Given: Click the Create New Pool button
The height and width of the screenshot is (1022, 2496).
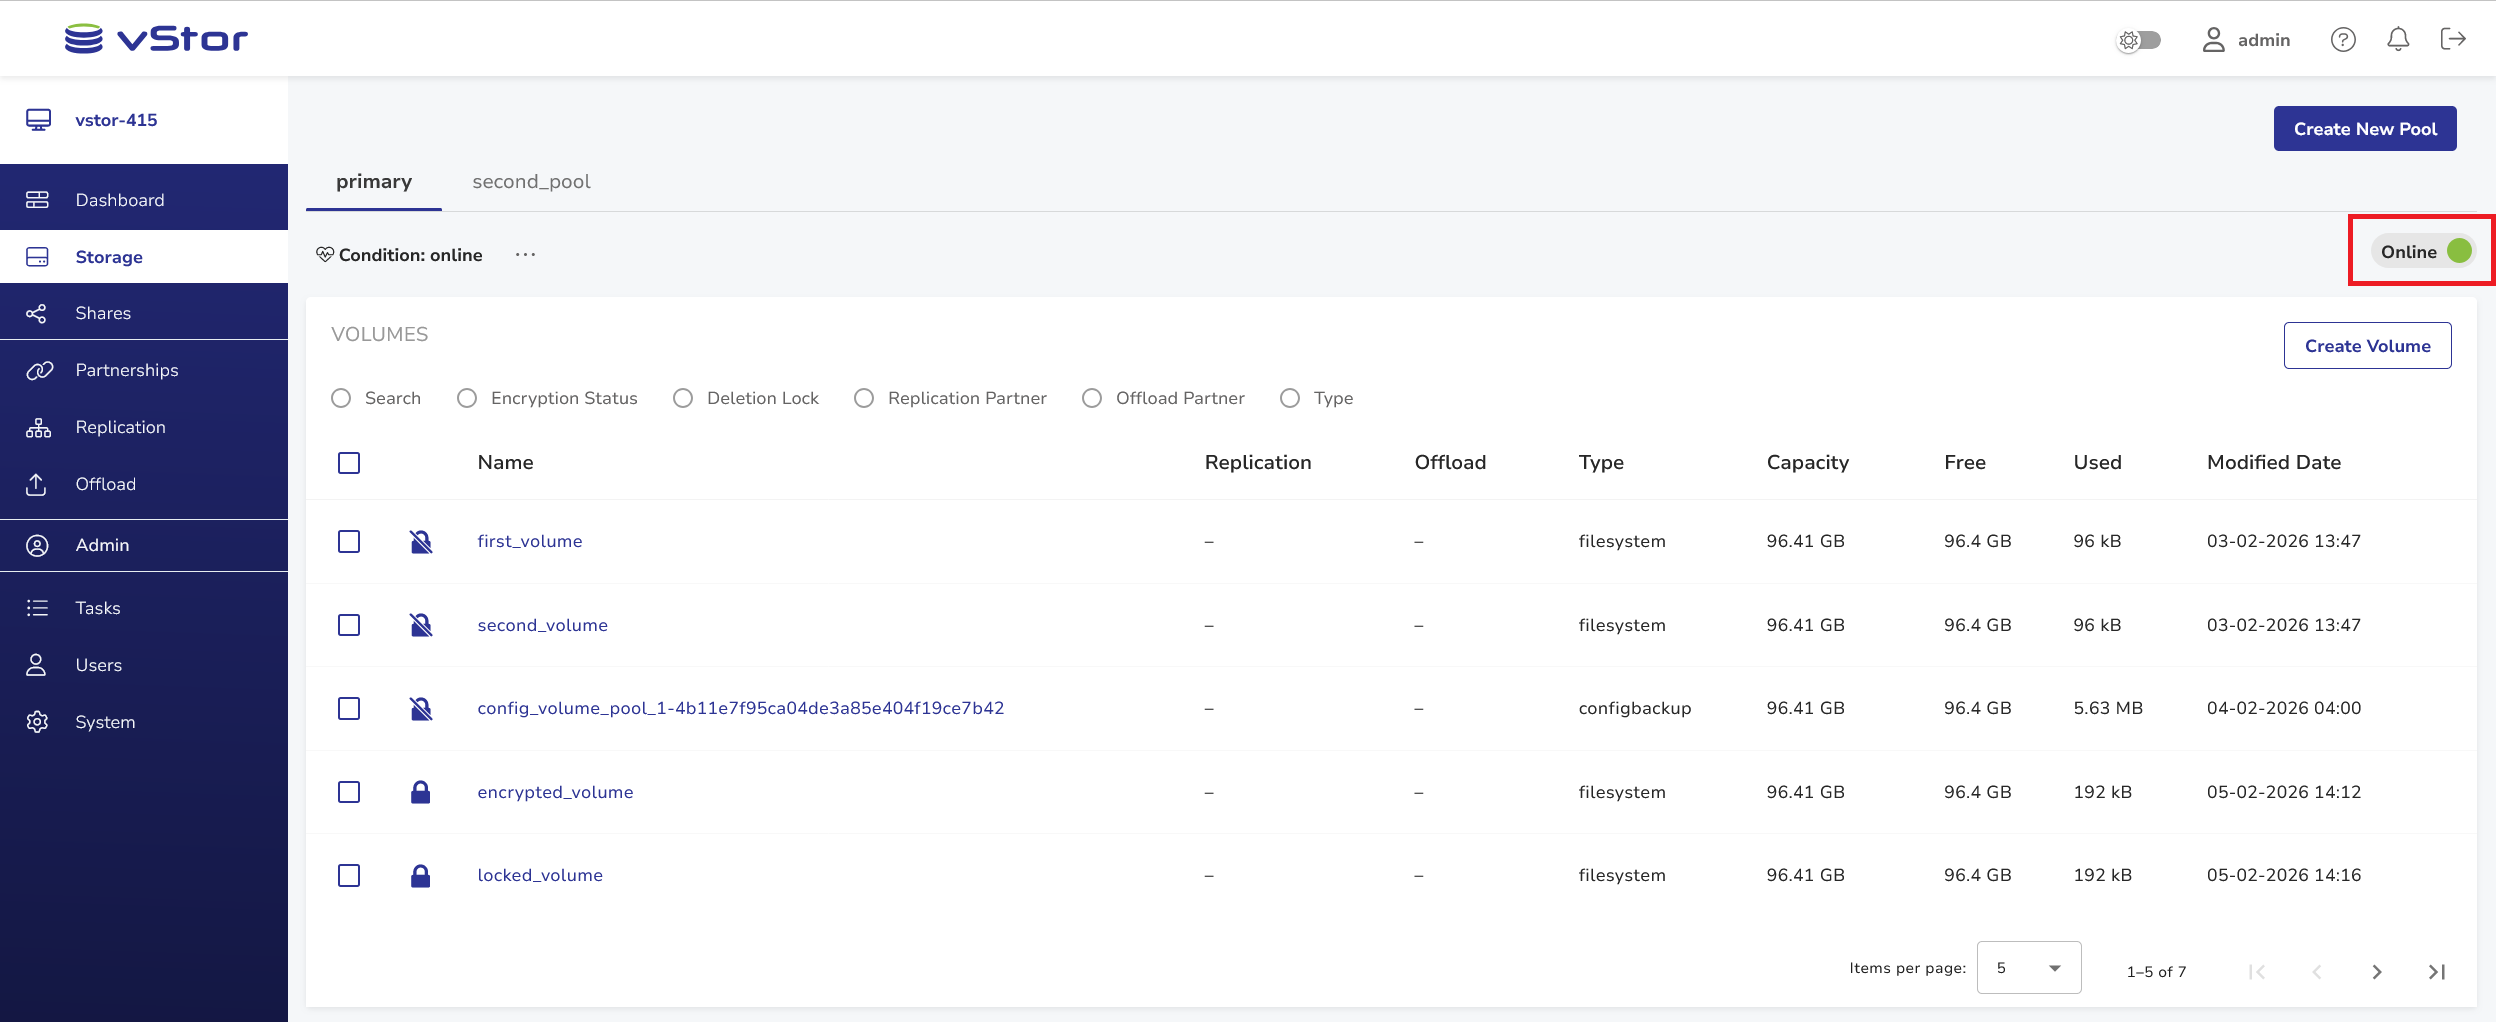Looking at the screenshot, I should pos(2364,129).
